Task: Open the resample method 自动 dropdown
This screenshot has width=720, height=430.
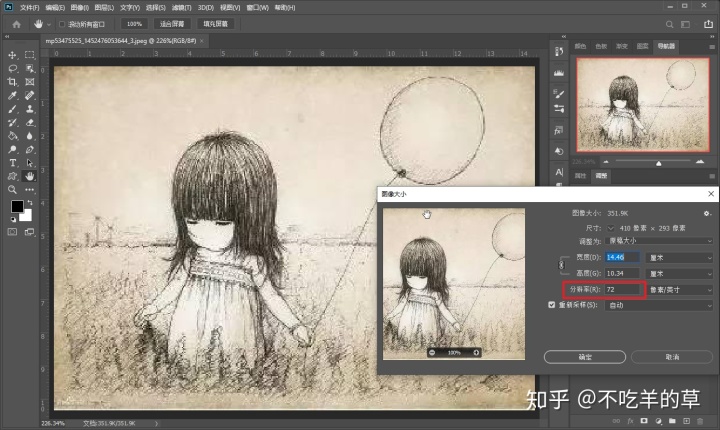Action: [658, 306]
